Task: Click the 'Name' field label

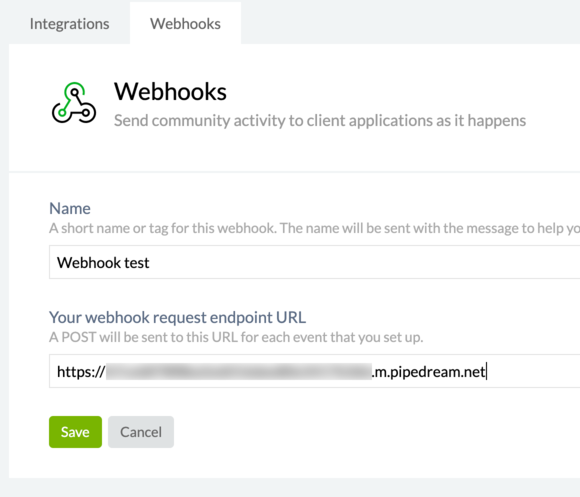Action: pos(70,209)
